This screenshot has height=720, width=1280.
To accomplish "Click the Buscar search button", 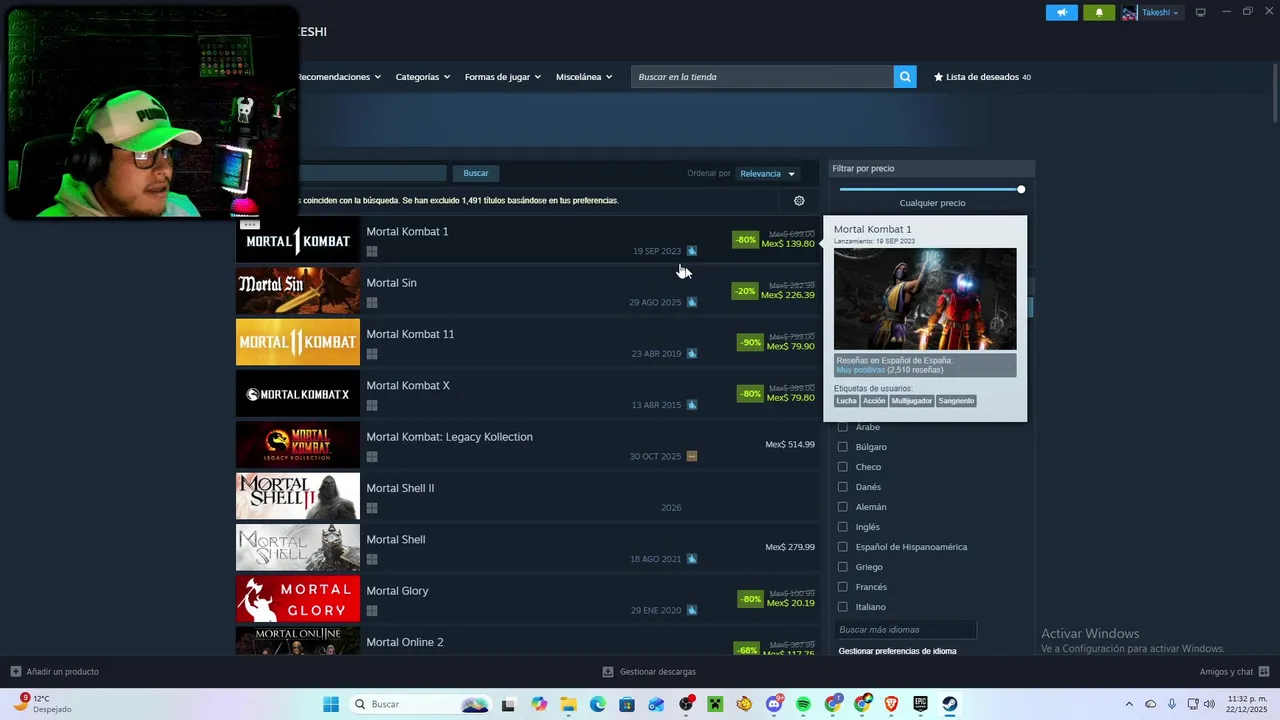I will [x=476, y=173].
